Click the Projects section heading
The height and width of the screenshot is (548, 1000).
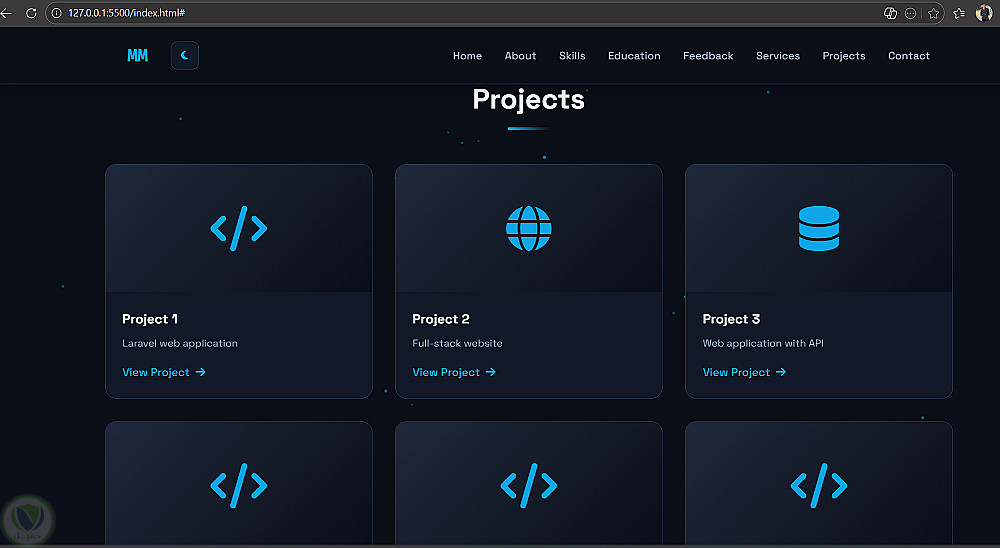pos(528,100)
